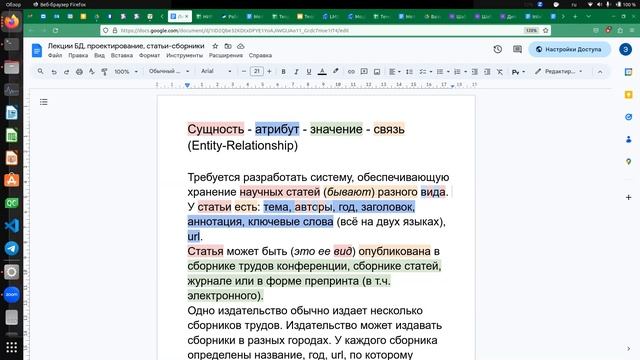Open the Расширения menu
The width and height of the screenshot is (640, 360).
click(x=226, y=55)
